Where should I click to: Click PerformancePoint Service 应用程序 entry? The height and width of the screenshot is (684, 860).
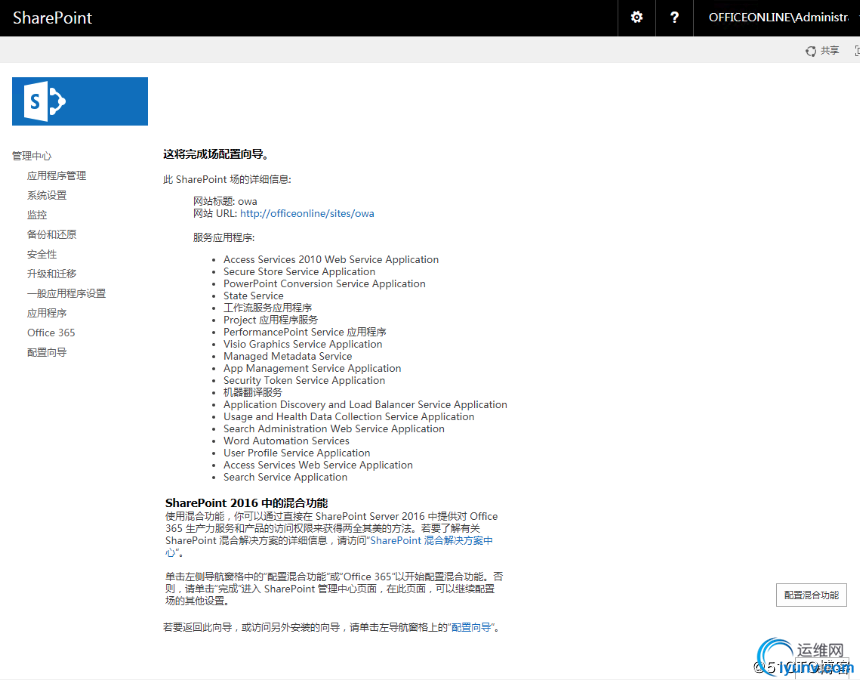coord(304,332)
